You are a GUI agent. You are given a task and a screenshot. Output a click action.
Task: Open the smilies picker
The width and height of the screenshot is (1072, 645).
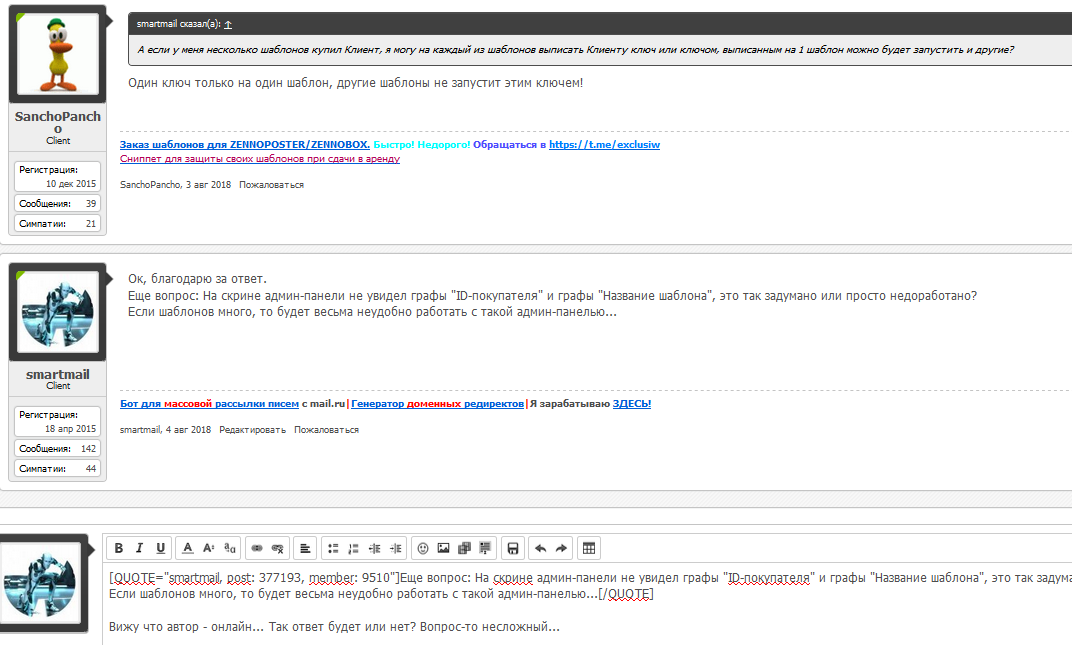click(423, 548)
